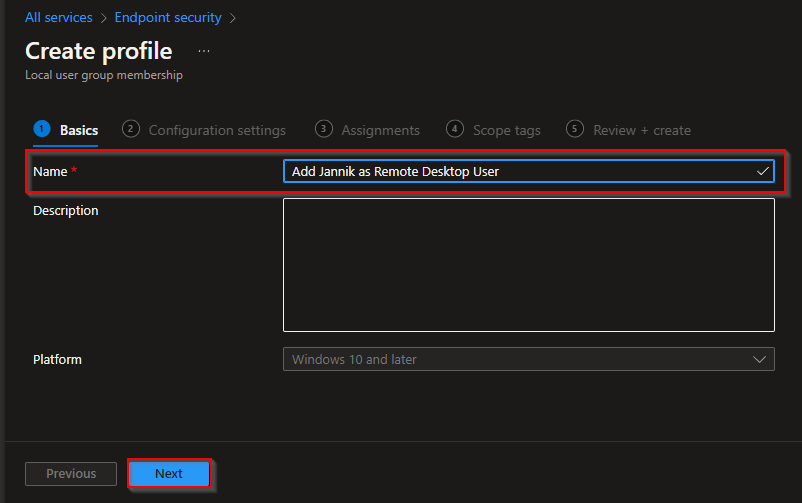The image size is (802, 503).
Task: Click the step 4 circle icon
Action: point(455,129)
